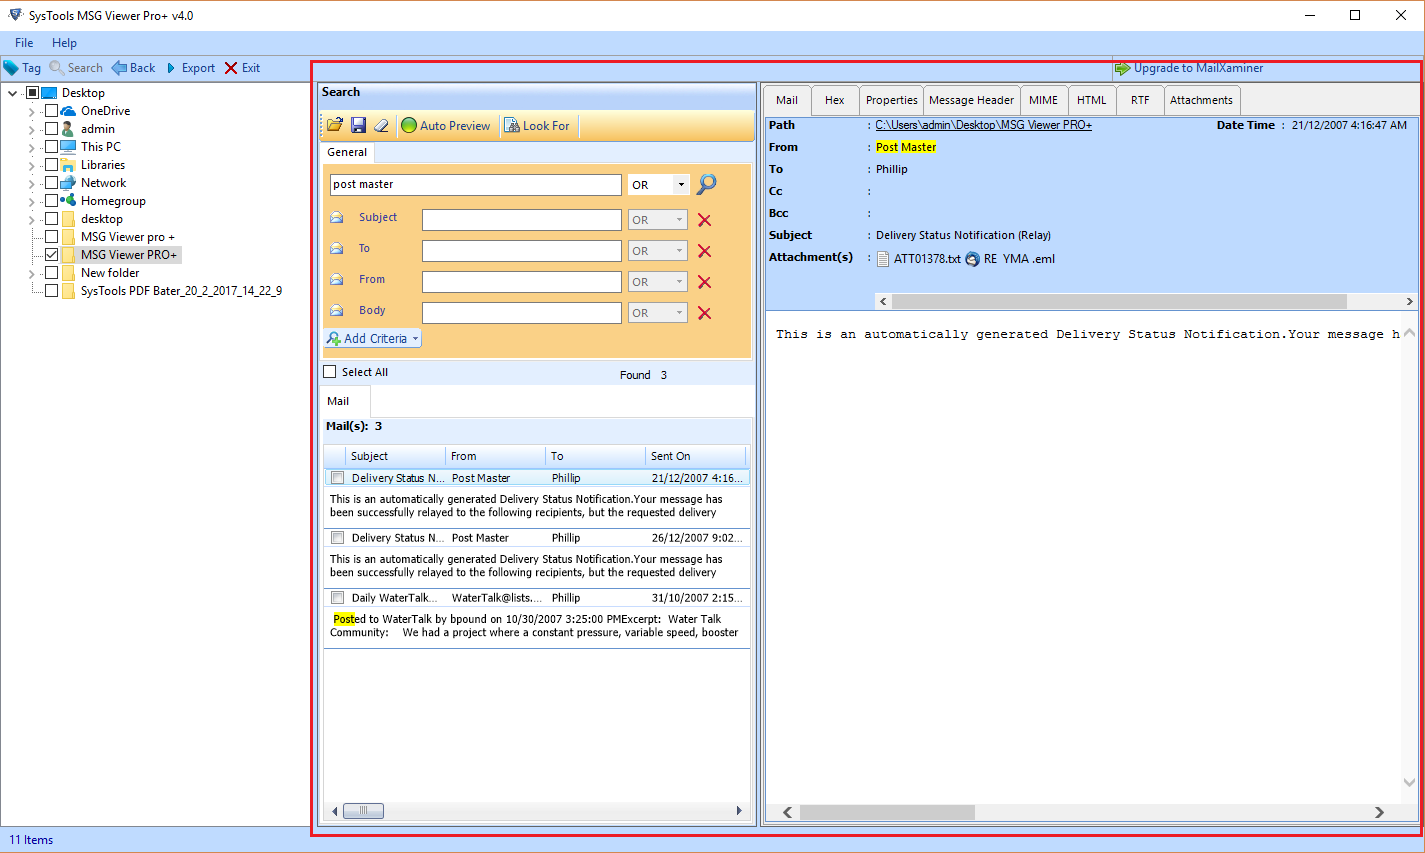This screenshot has width=1425, height=853.
Task: Click the message body horizontal scrollbar
Action: click(x=887, y=812)
